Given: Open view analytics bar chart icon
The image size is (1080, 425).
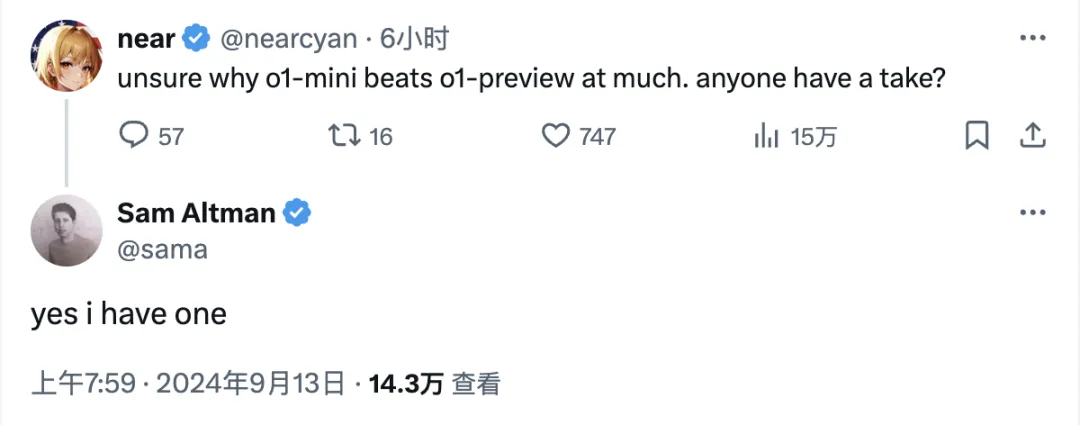Looking at the screenshot, I should (766, 136).
